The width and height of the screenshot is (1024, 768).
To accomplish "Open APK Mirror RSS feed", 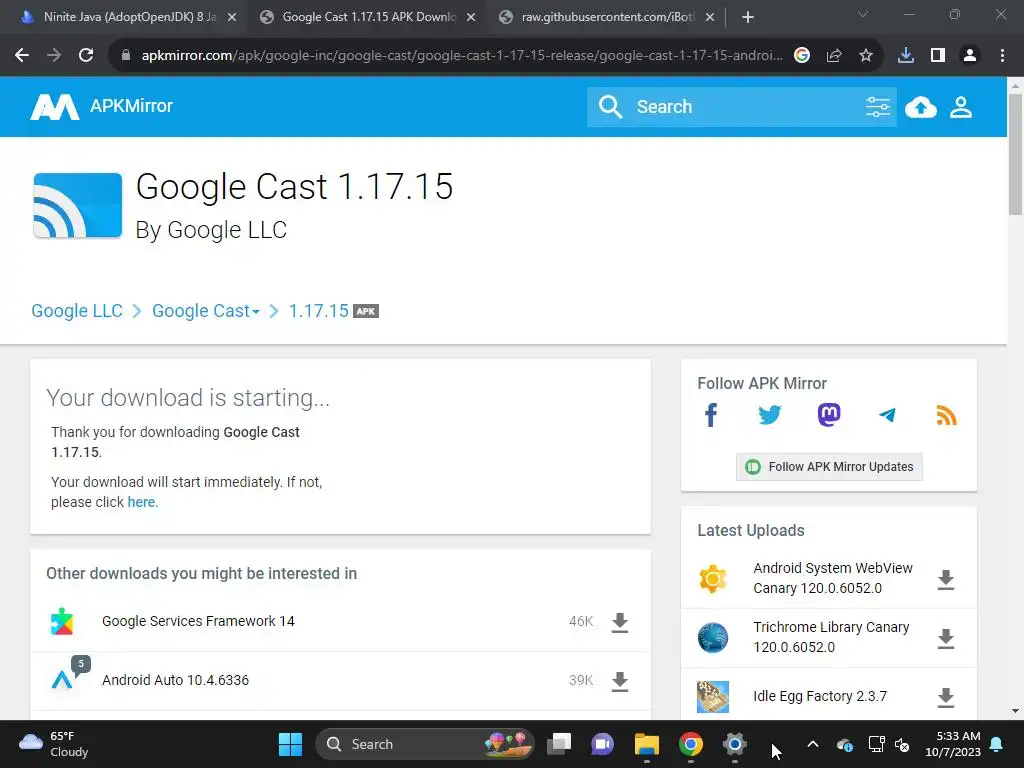I will pos(946,415).
